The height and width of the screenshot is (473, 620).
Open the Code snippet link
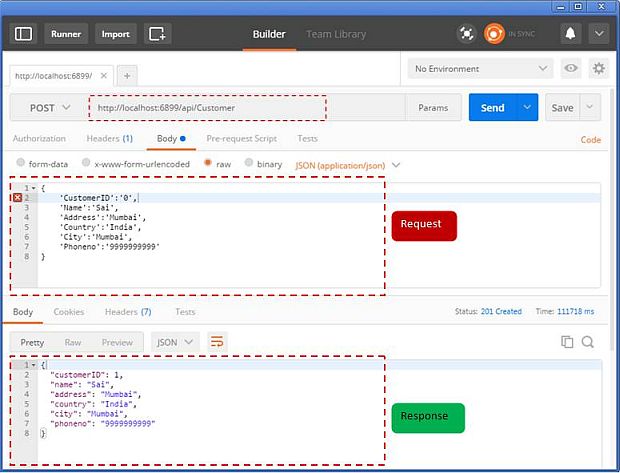591,140
